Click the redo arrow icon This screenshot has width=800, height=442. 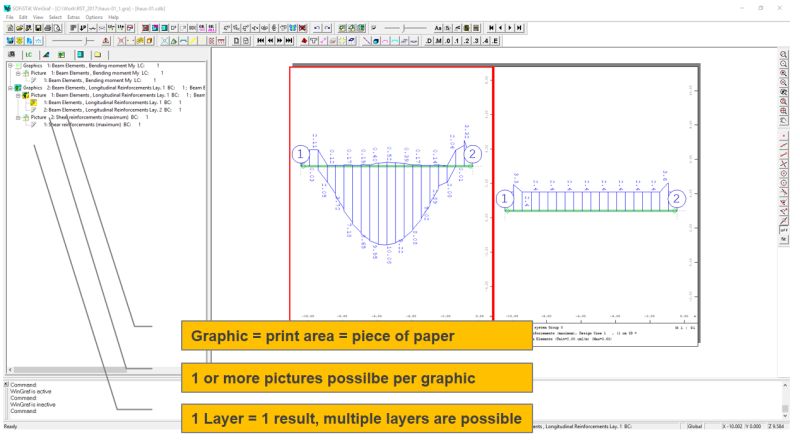pos(328,28)
